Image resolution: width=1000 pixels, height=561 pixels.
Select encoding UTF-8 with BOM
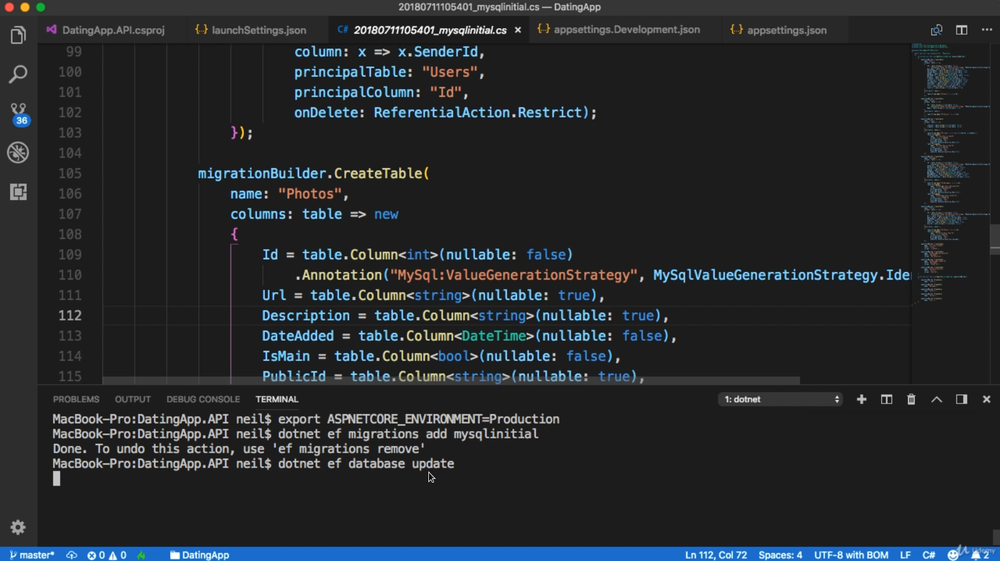(851, 555)
